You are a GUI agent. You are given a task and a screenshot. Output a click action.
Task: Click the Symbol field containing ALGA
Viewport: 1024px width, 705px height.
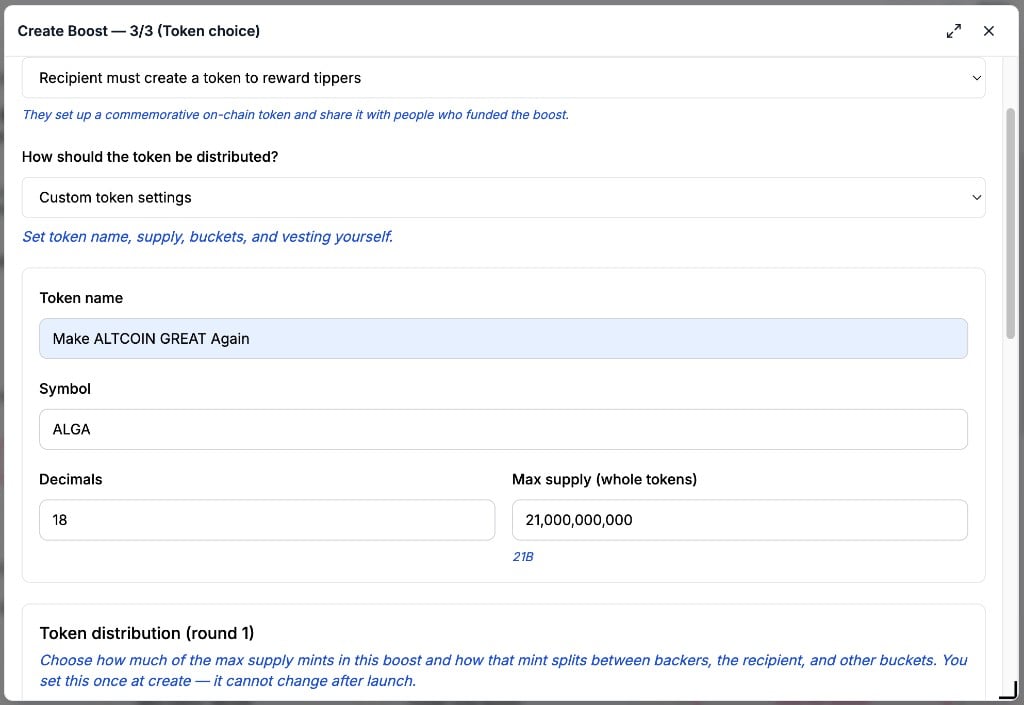pyautogui.click(x=504, y=429)
